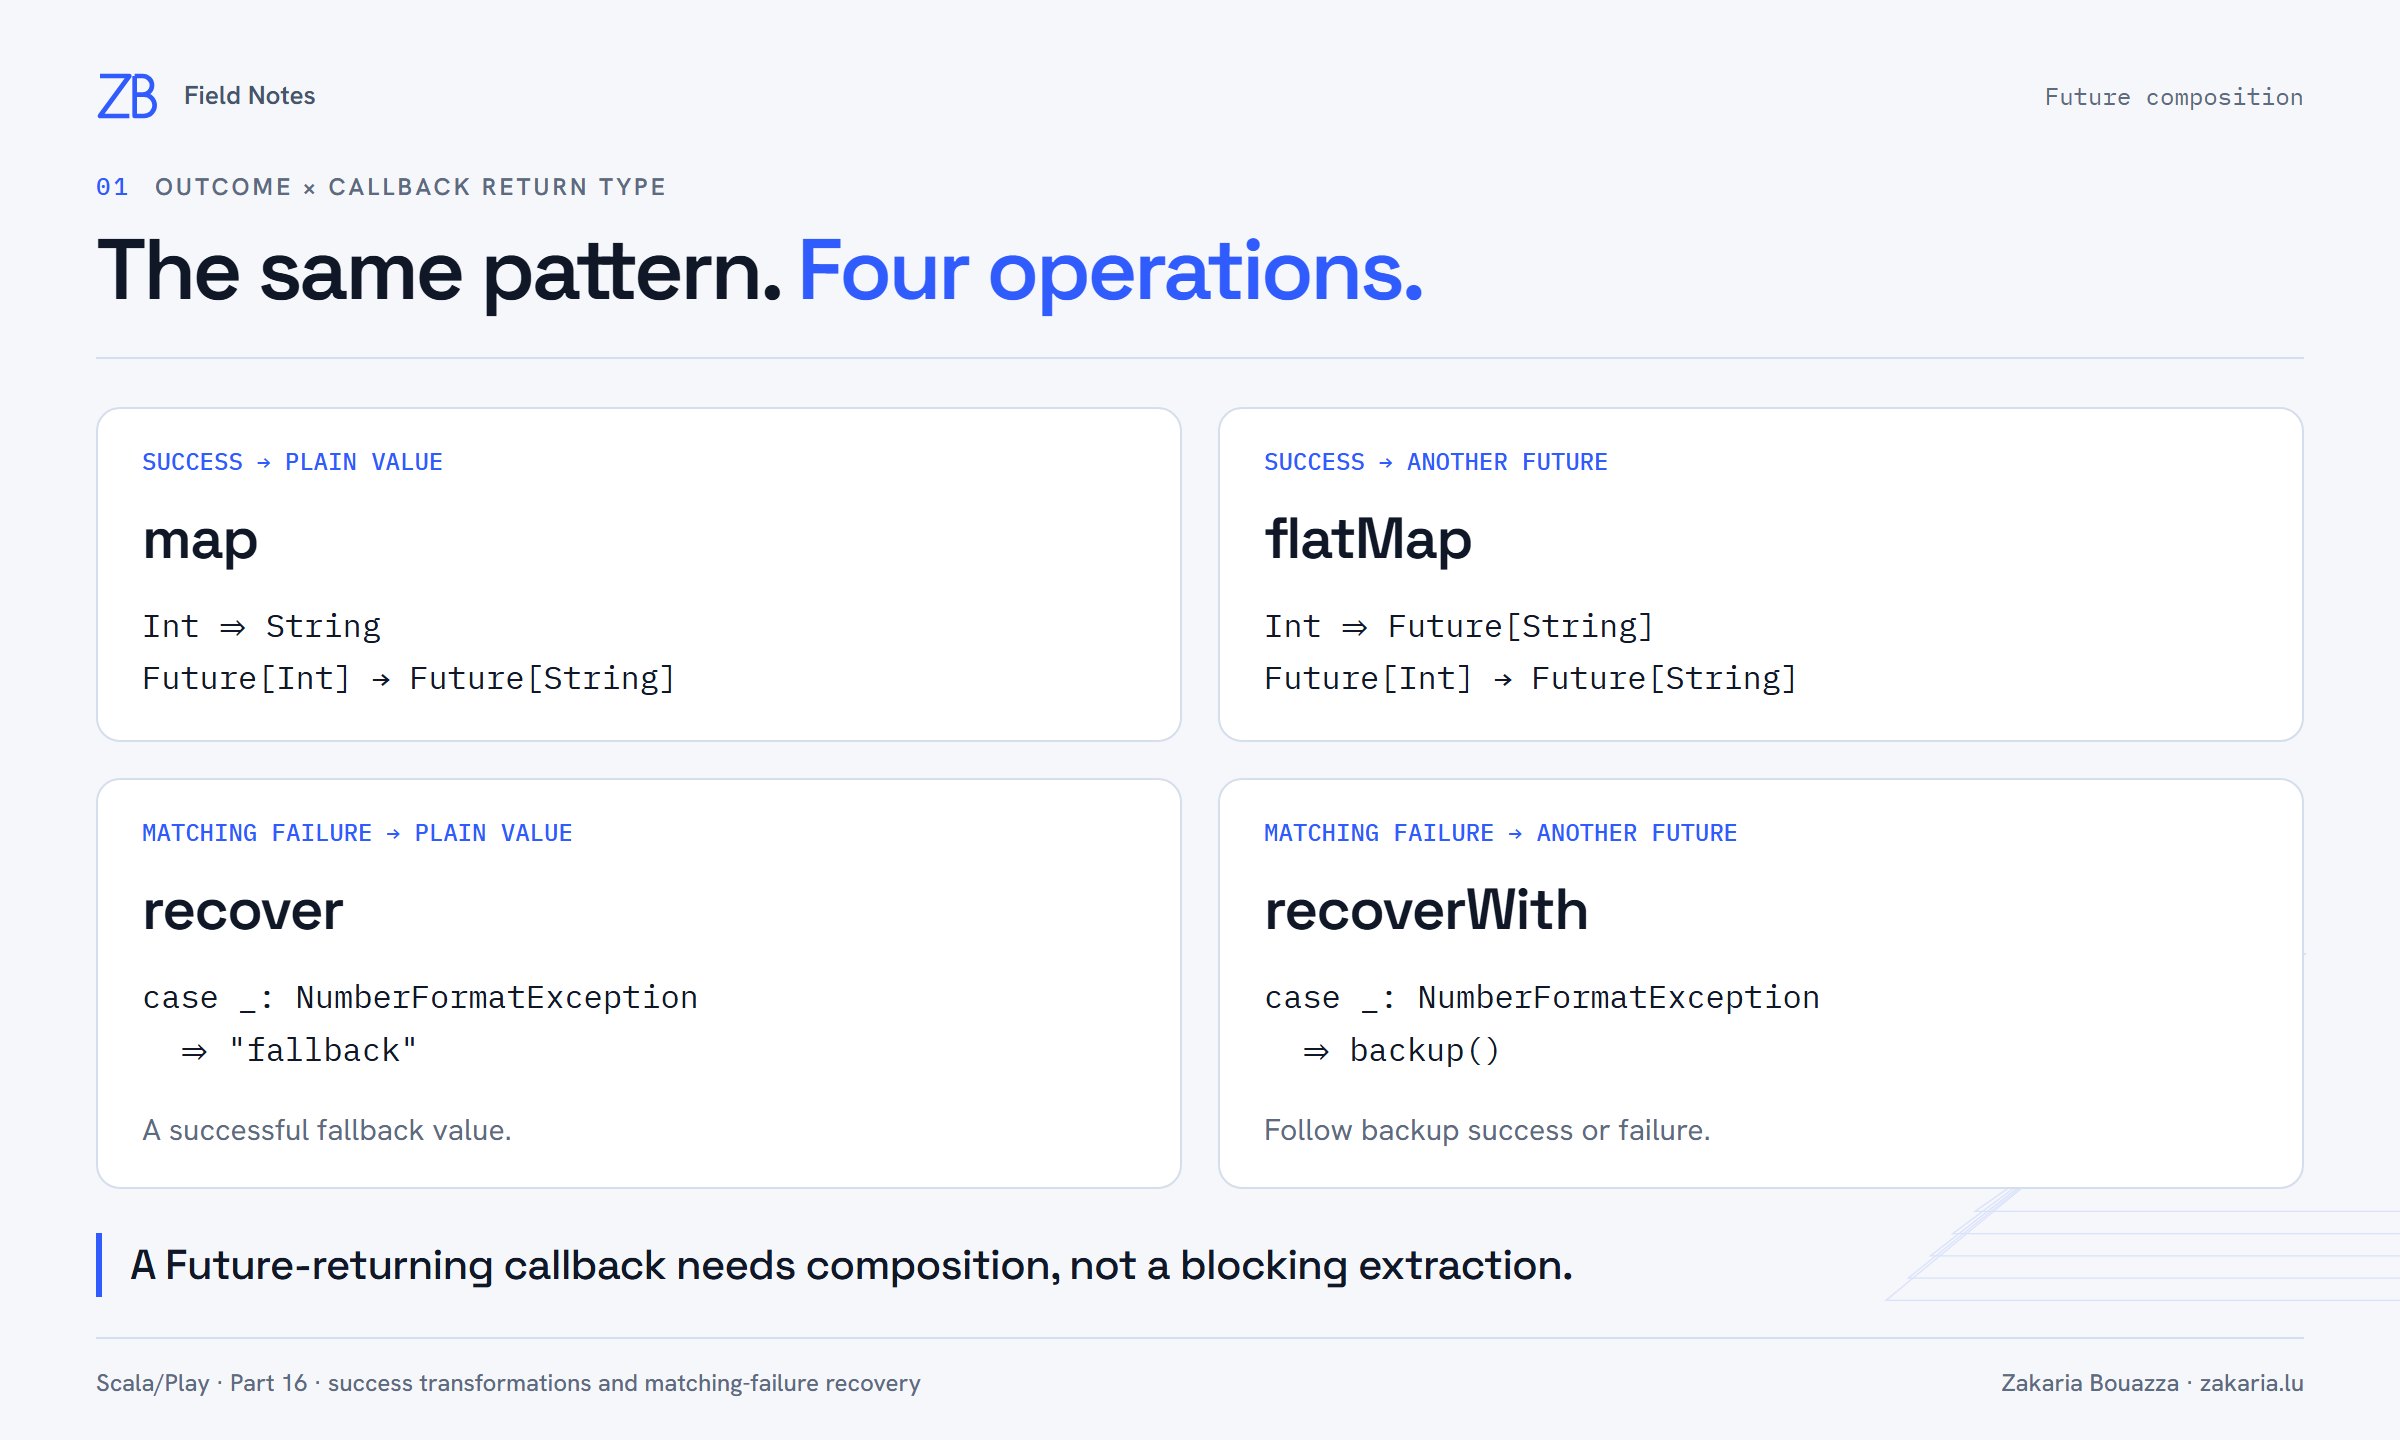The height and width of the screenshot is (1440, 2400).
Task: Click the 'A Future-returning callback needs composition' quote
Action: 851,1266
